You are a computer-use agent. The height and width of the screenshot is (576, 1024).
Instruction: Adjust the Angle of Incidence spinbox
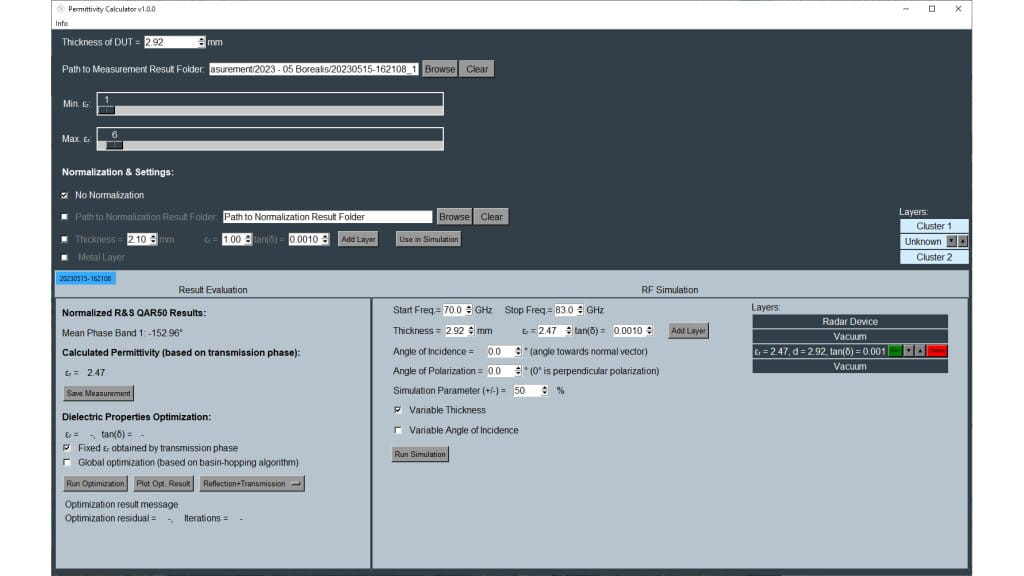(x=518, y=352)
